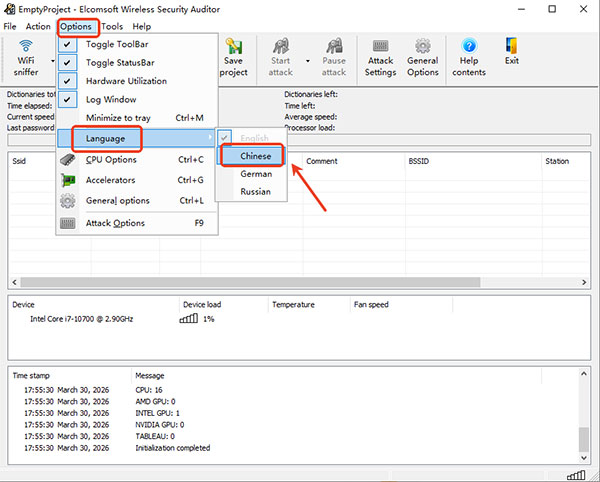The height and width of the screenshot is (482, 600).
Task: Select Intel Core i7-10700 device row
Action: (x=81, y=319)
